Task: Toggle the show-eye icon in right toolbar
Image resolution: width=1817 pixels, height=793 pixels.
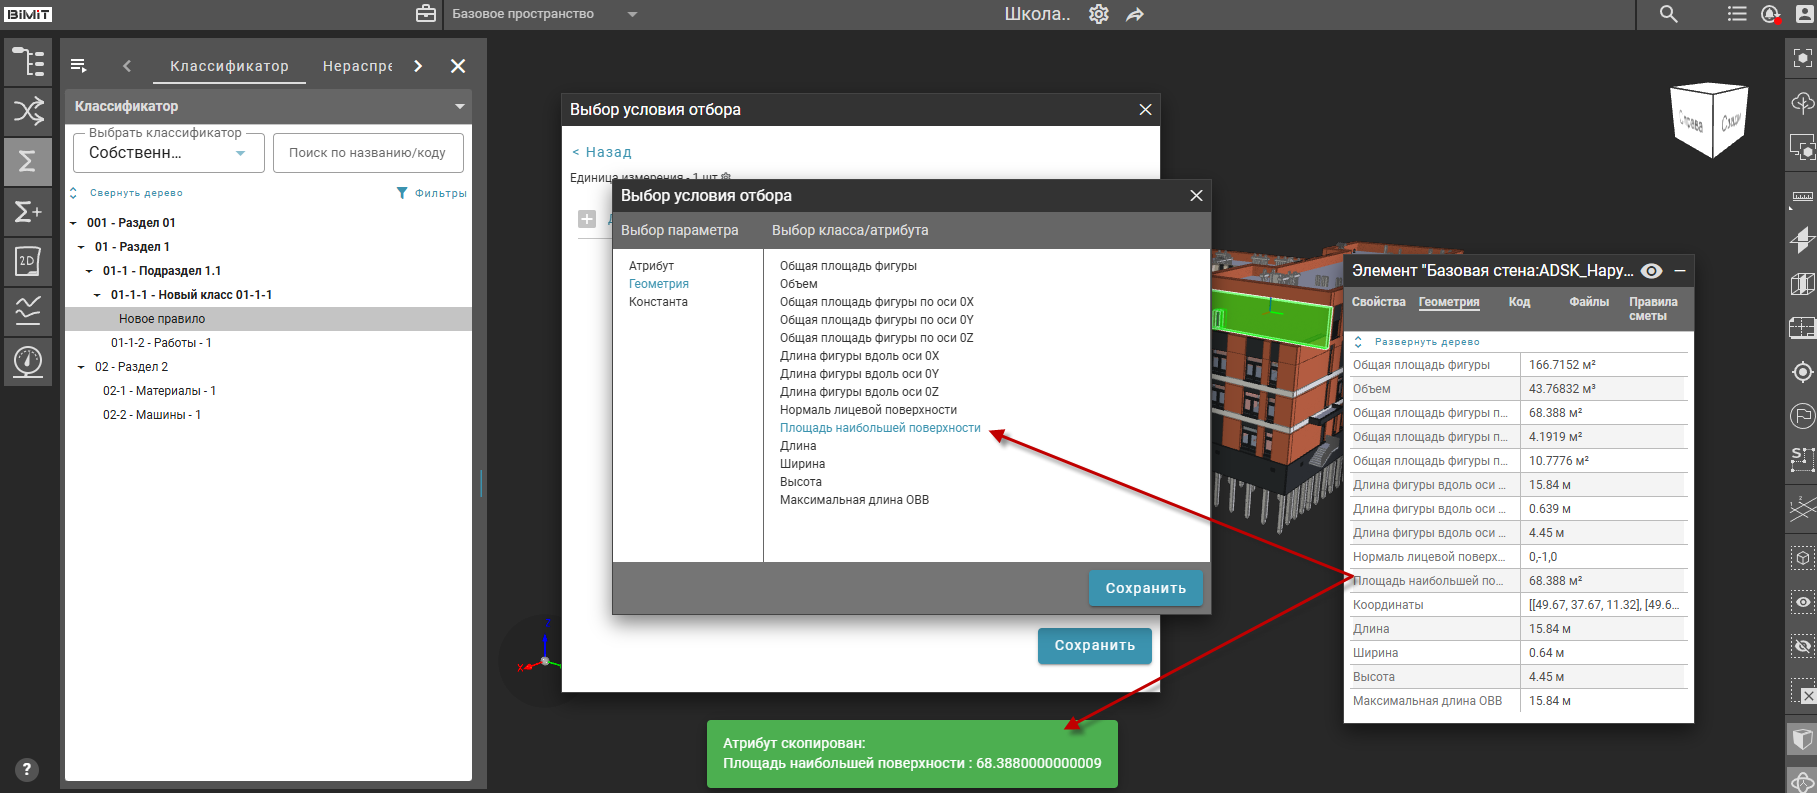Action: coord(1802,602)
